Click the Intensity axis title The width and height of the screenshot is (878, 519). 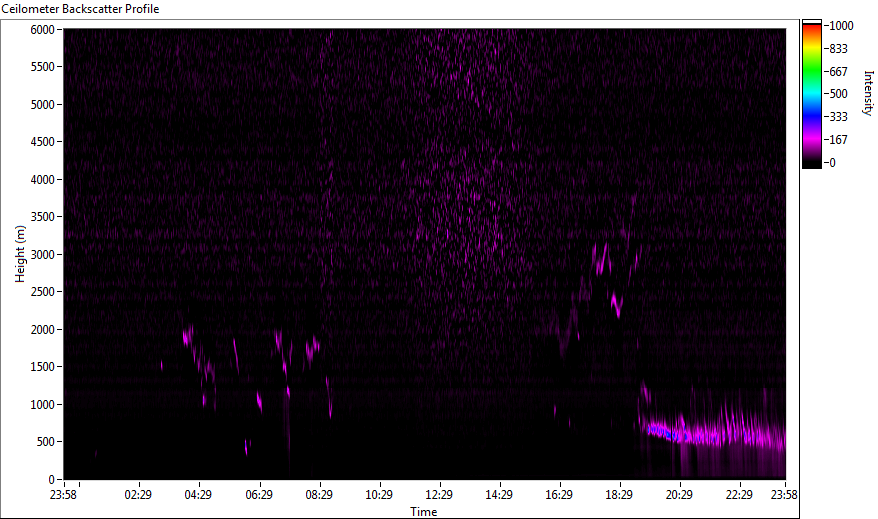868,93
